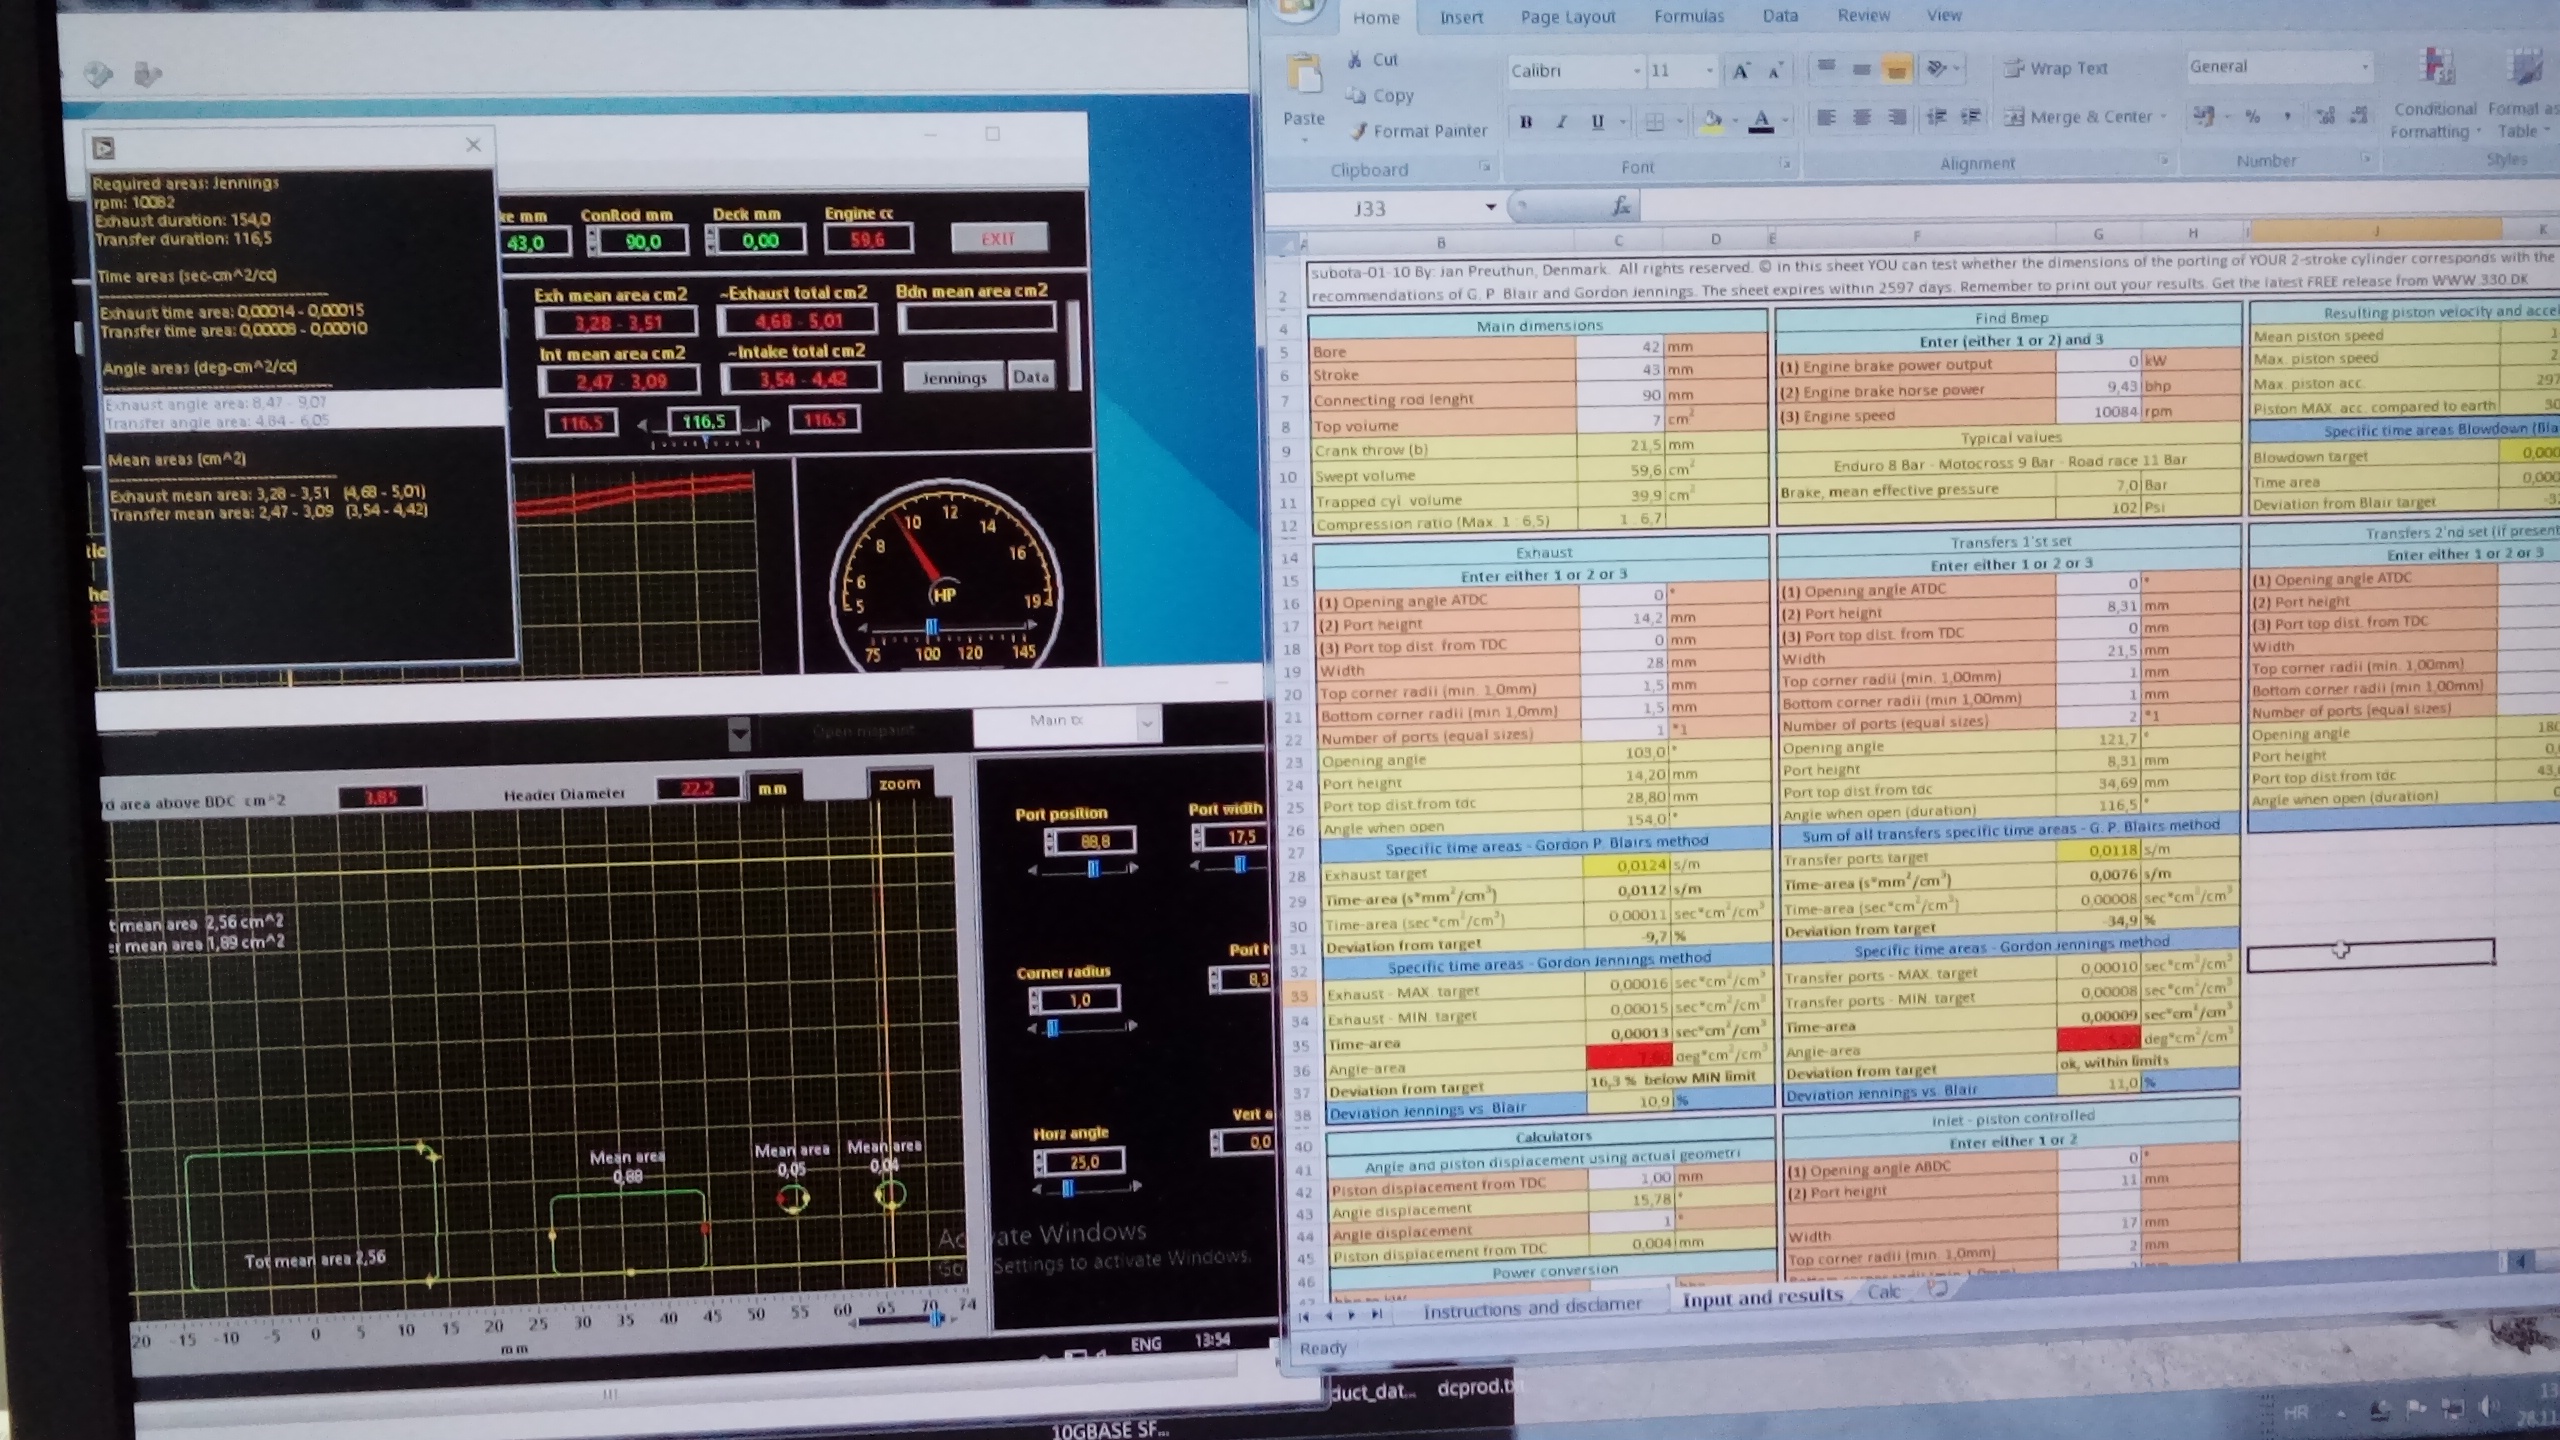Click the Orientation text-angle icon
This screenshot has height=1440, width=2560.
click(1937, 68)
